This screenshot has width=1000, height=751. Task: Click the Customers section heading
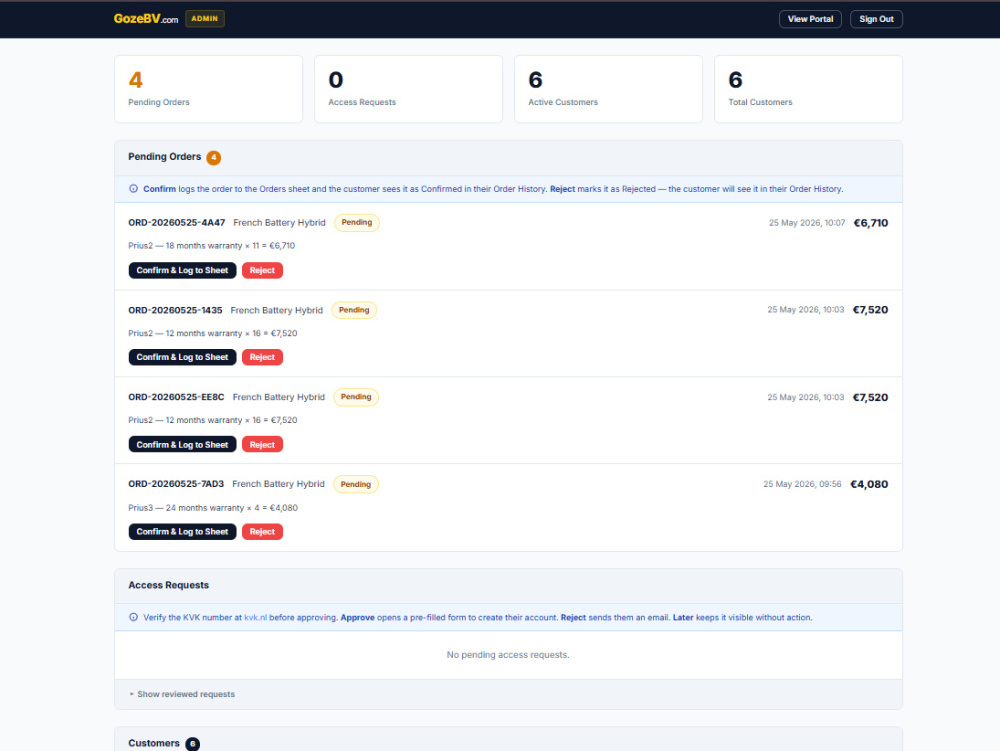(154, 743)
